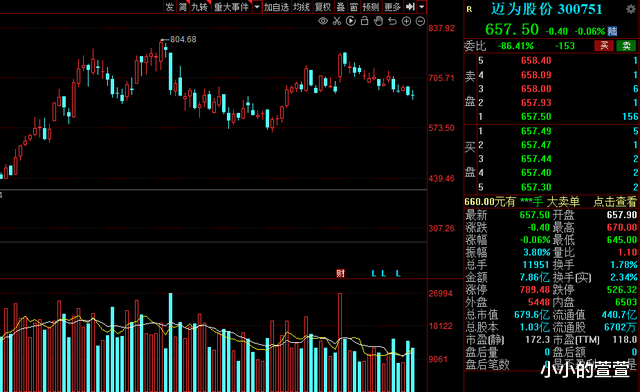The image size is (640, 392).
Task: Click the 总市值 value 679.6亿
Action: [x=532, y=314]
